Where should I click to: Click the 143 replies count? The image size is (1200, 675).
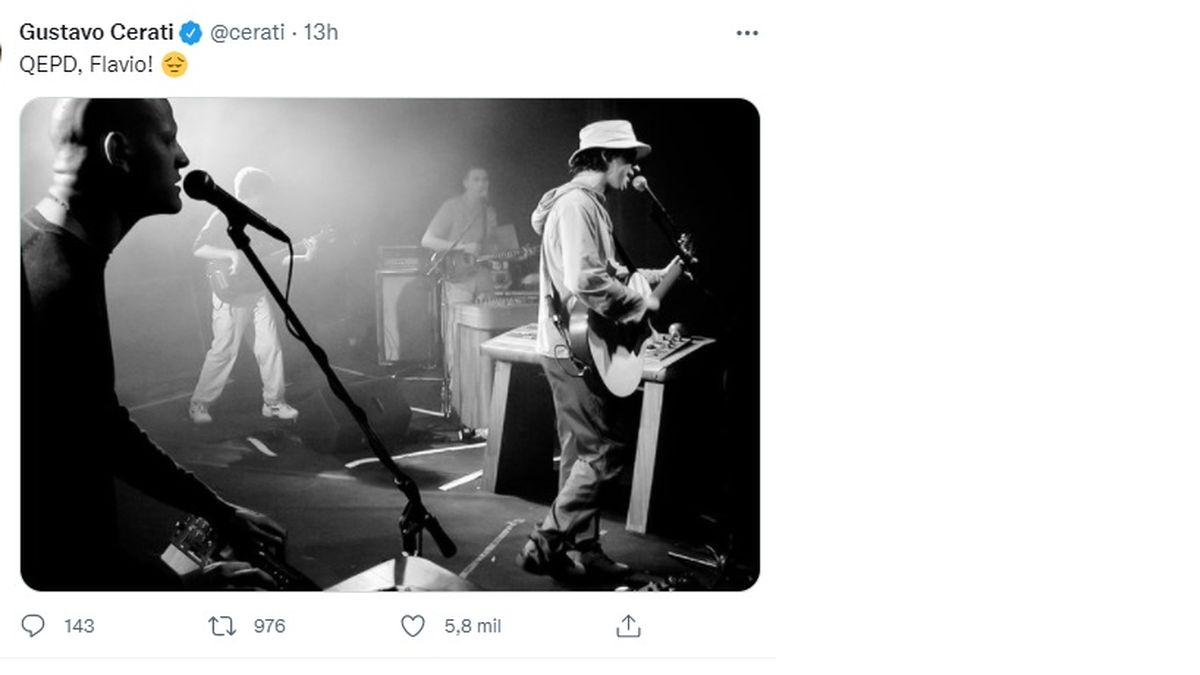(79, 626)
